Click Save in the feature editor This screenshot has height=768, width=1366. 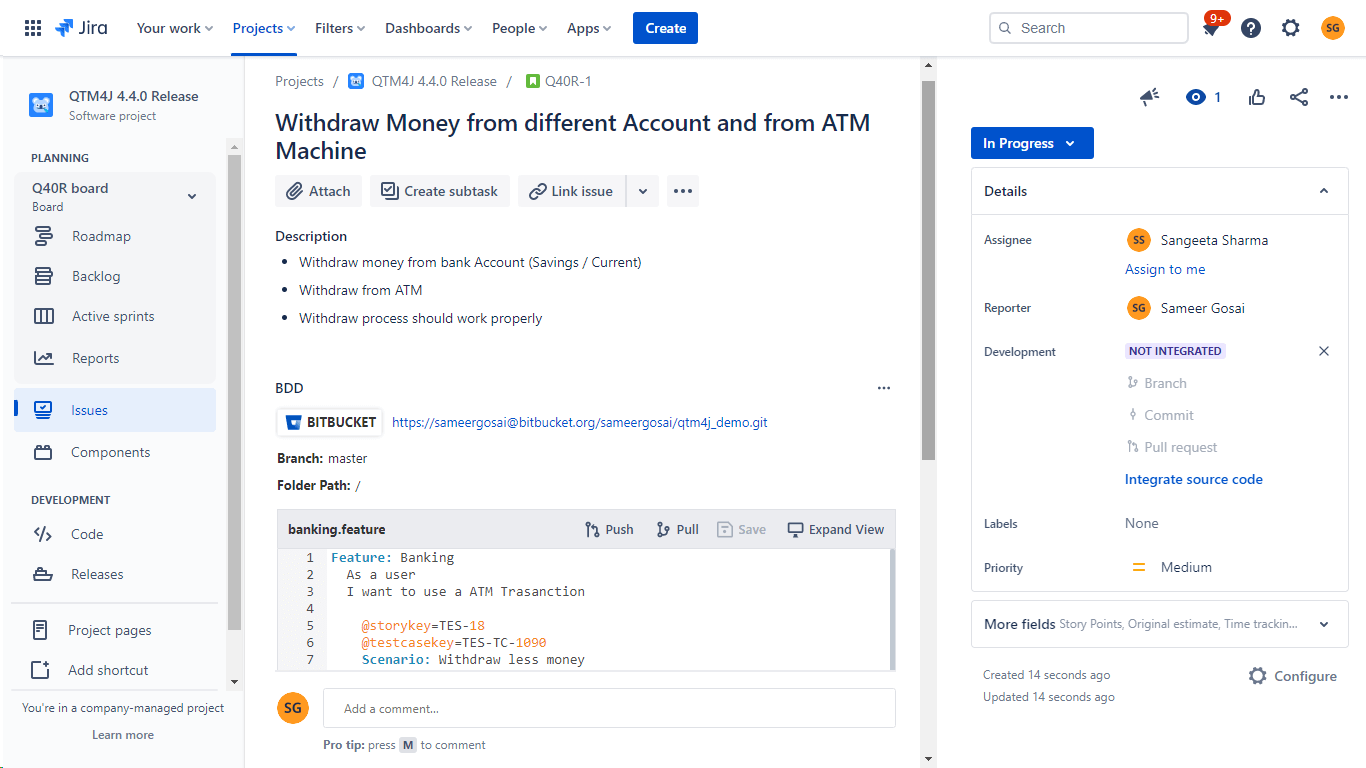[x=741, y=529]
